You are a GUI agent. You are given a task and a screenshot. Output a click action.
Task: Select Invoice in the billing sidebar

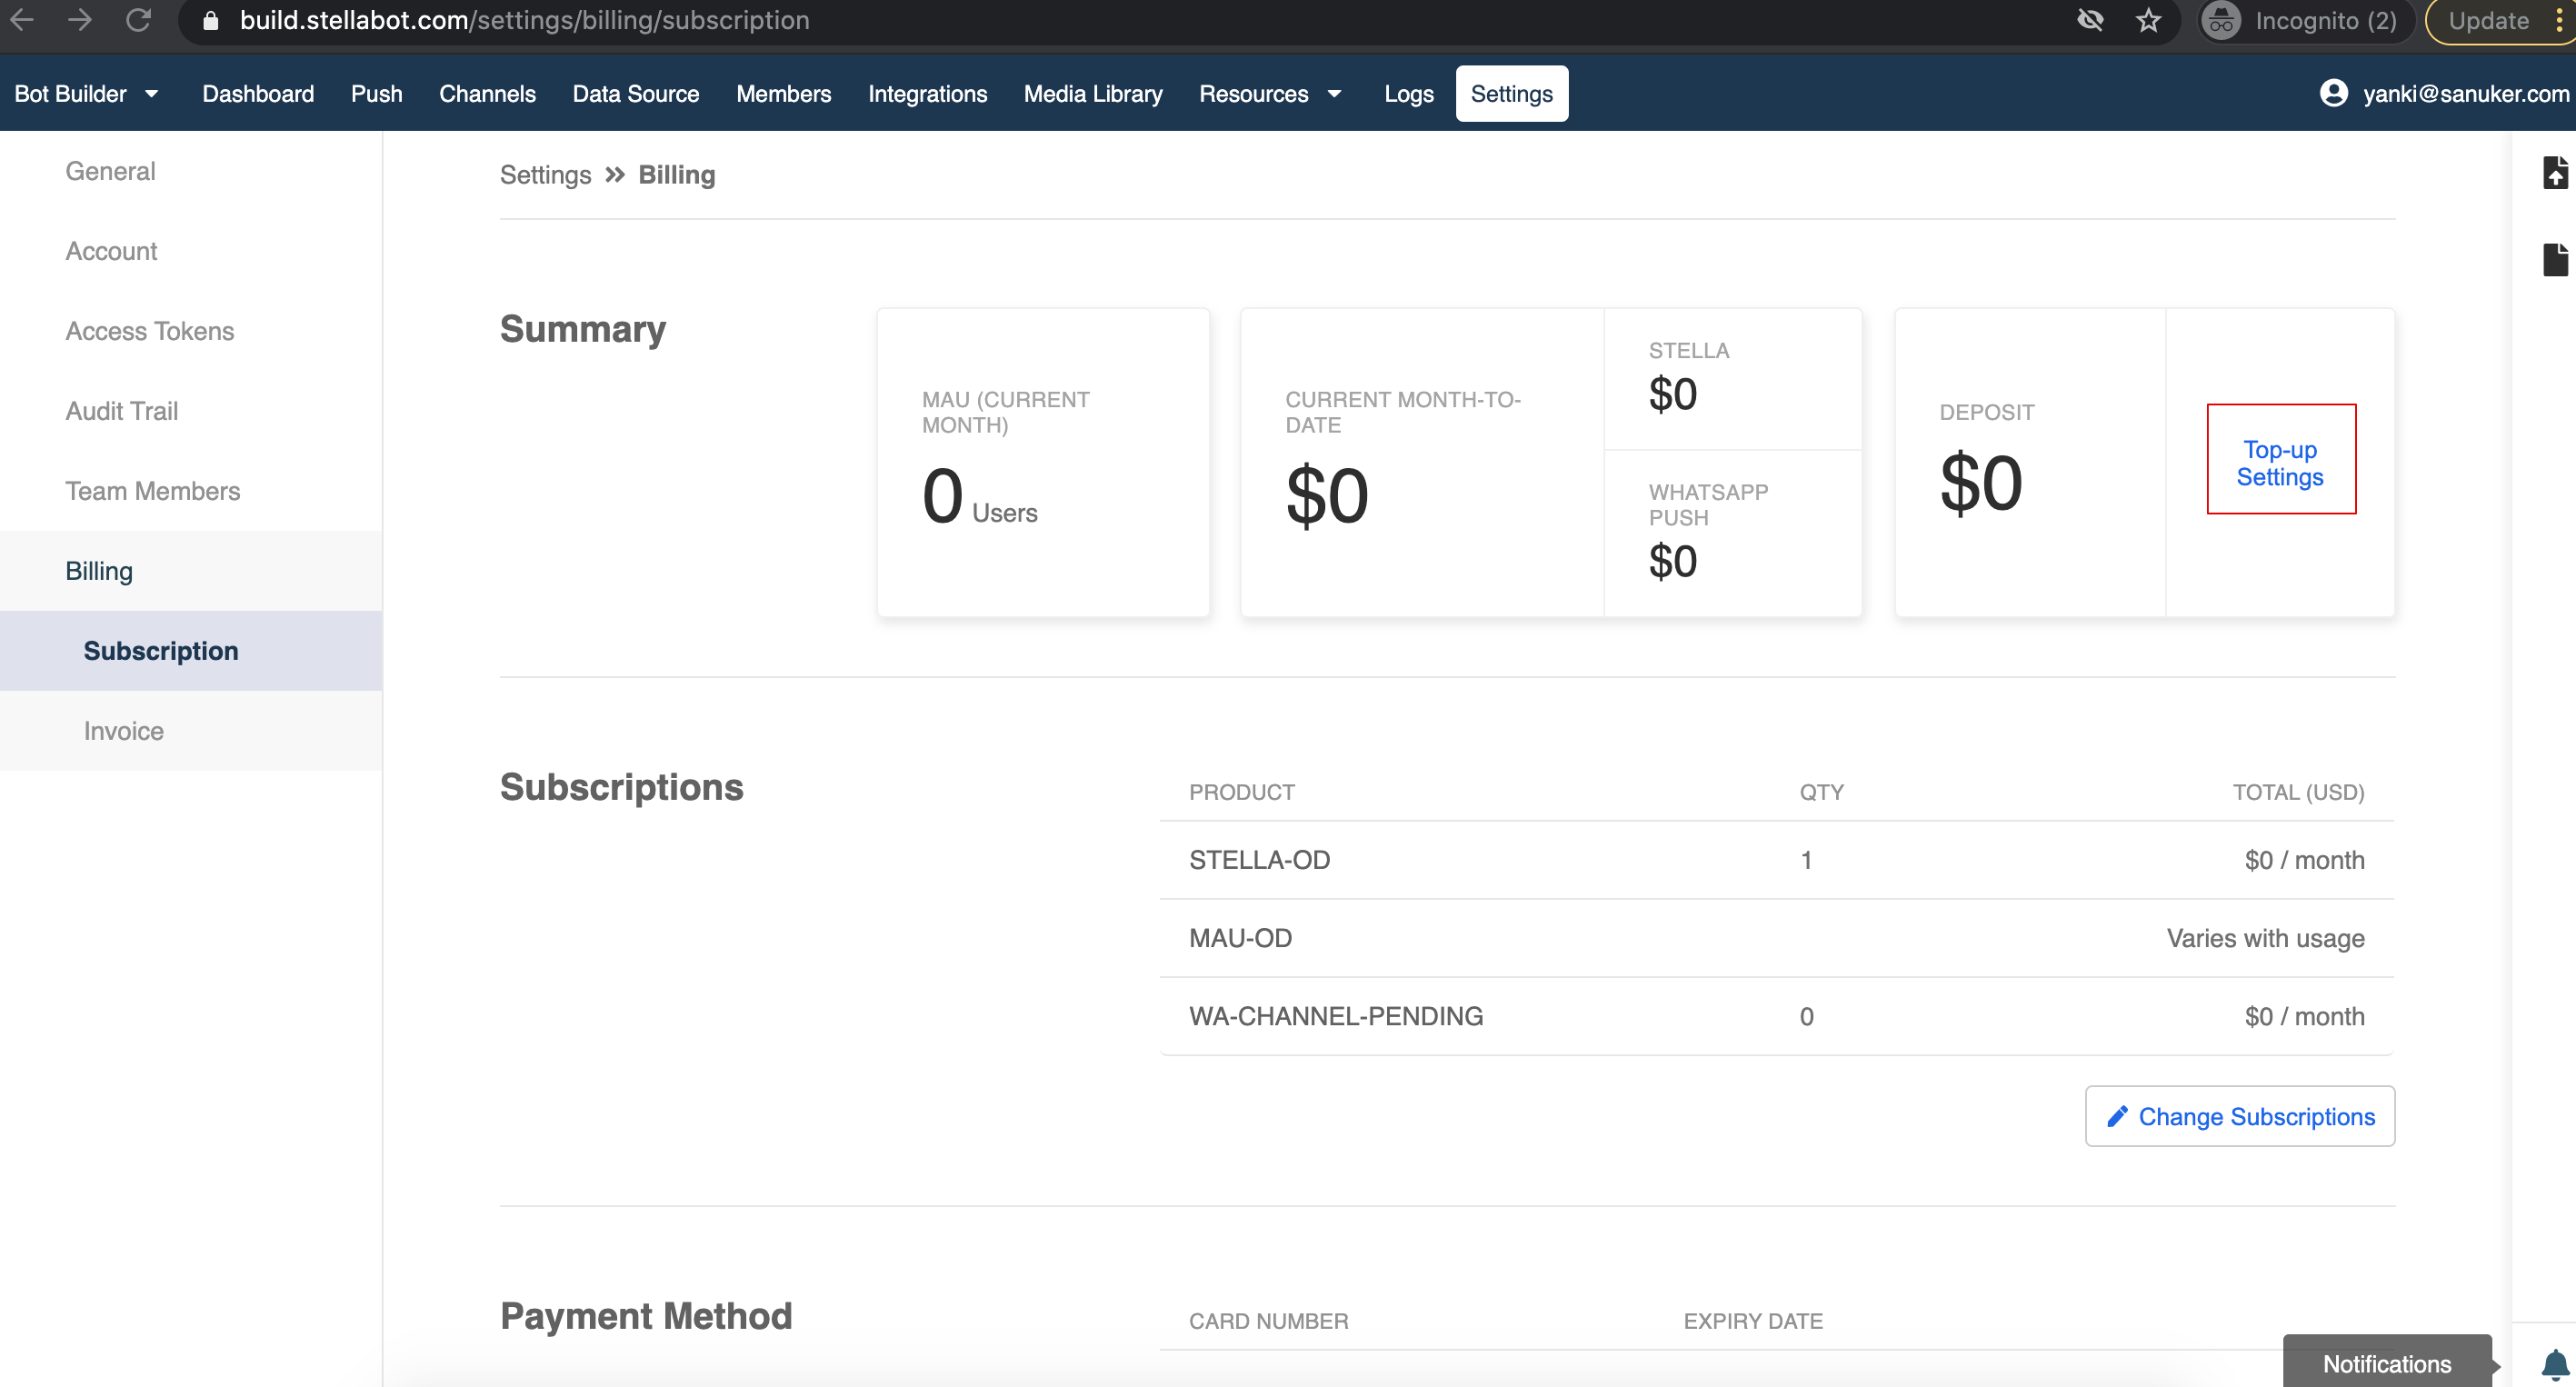[x=124, y=731]
